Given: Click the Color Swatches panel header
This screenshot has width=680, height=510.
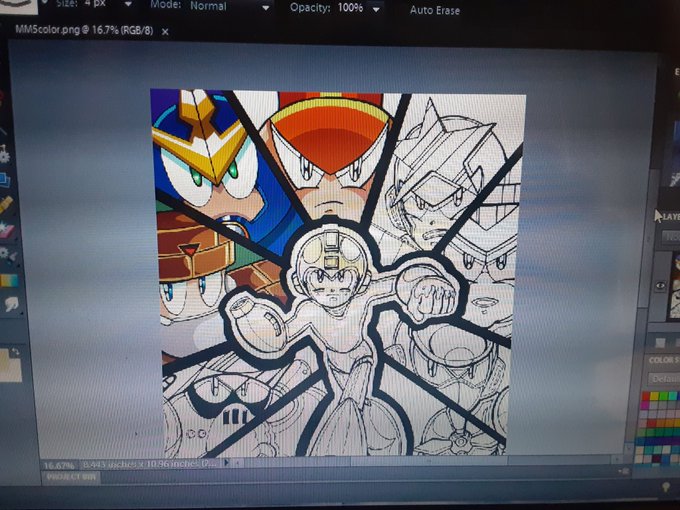Looking at the screenshot, I should point(664,360).
